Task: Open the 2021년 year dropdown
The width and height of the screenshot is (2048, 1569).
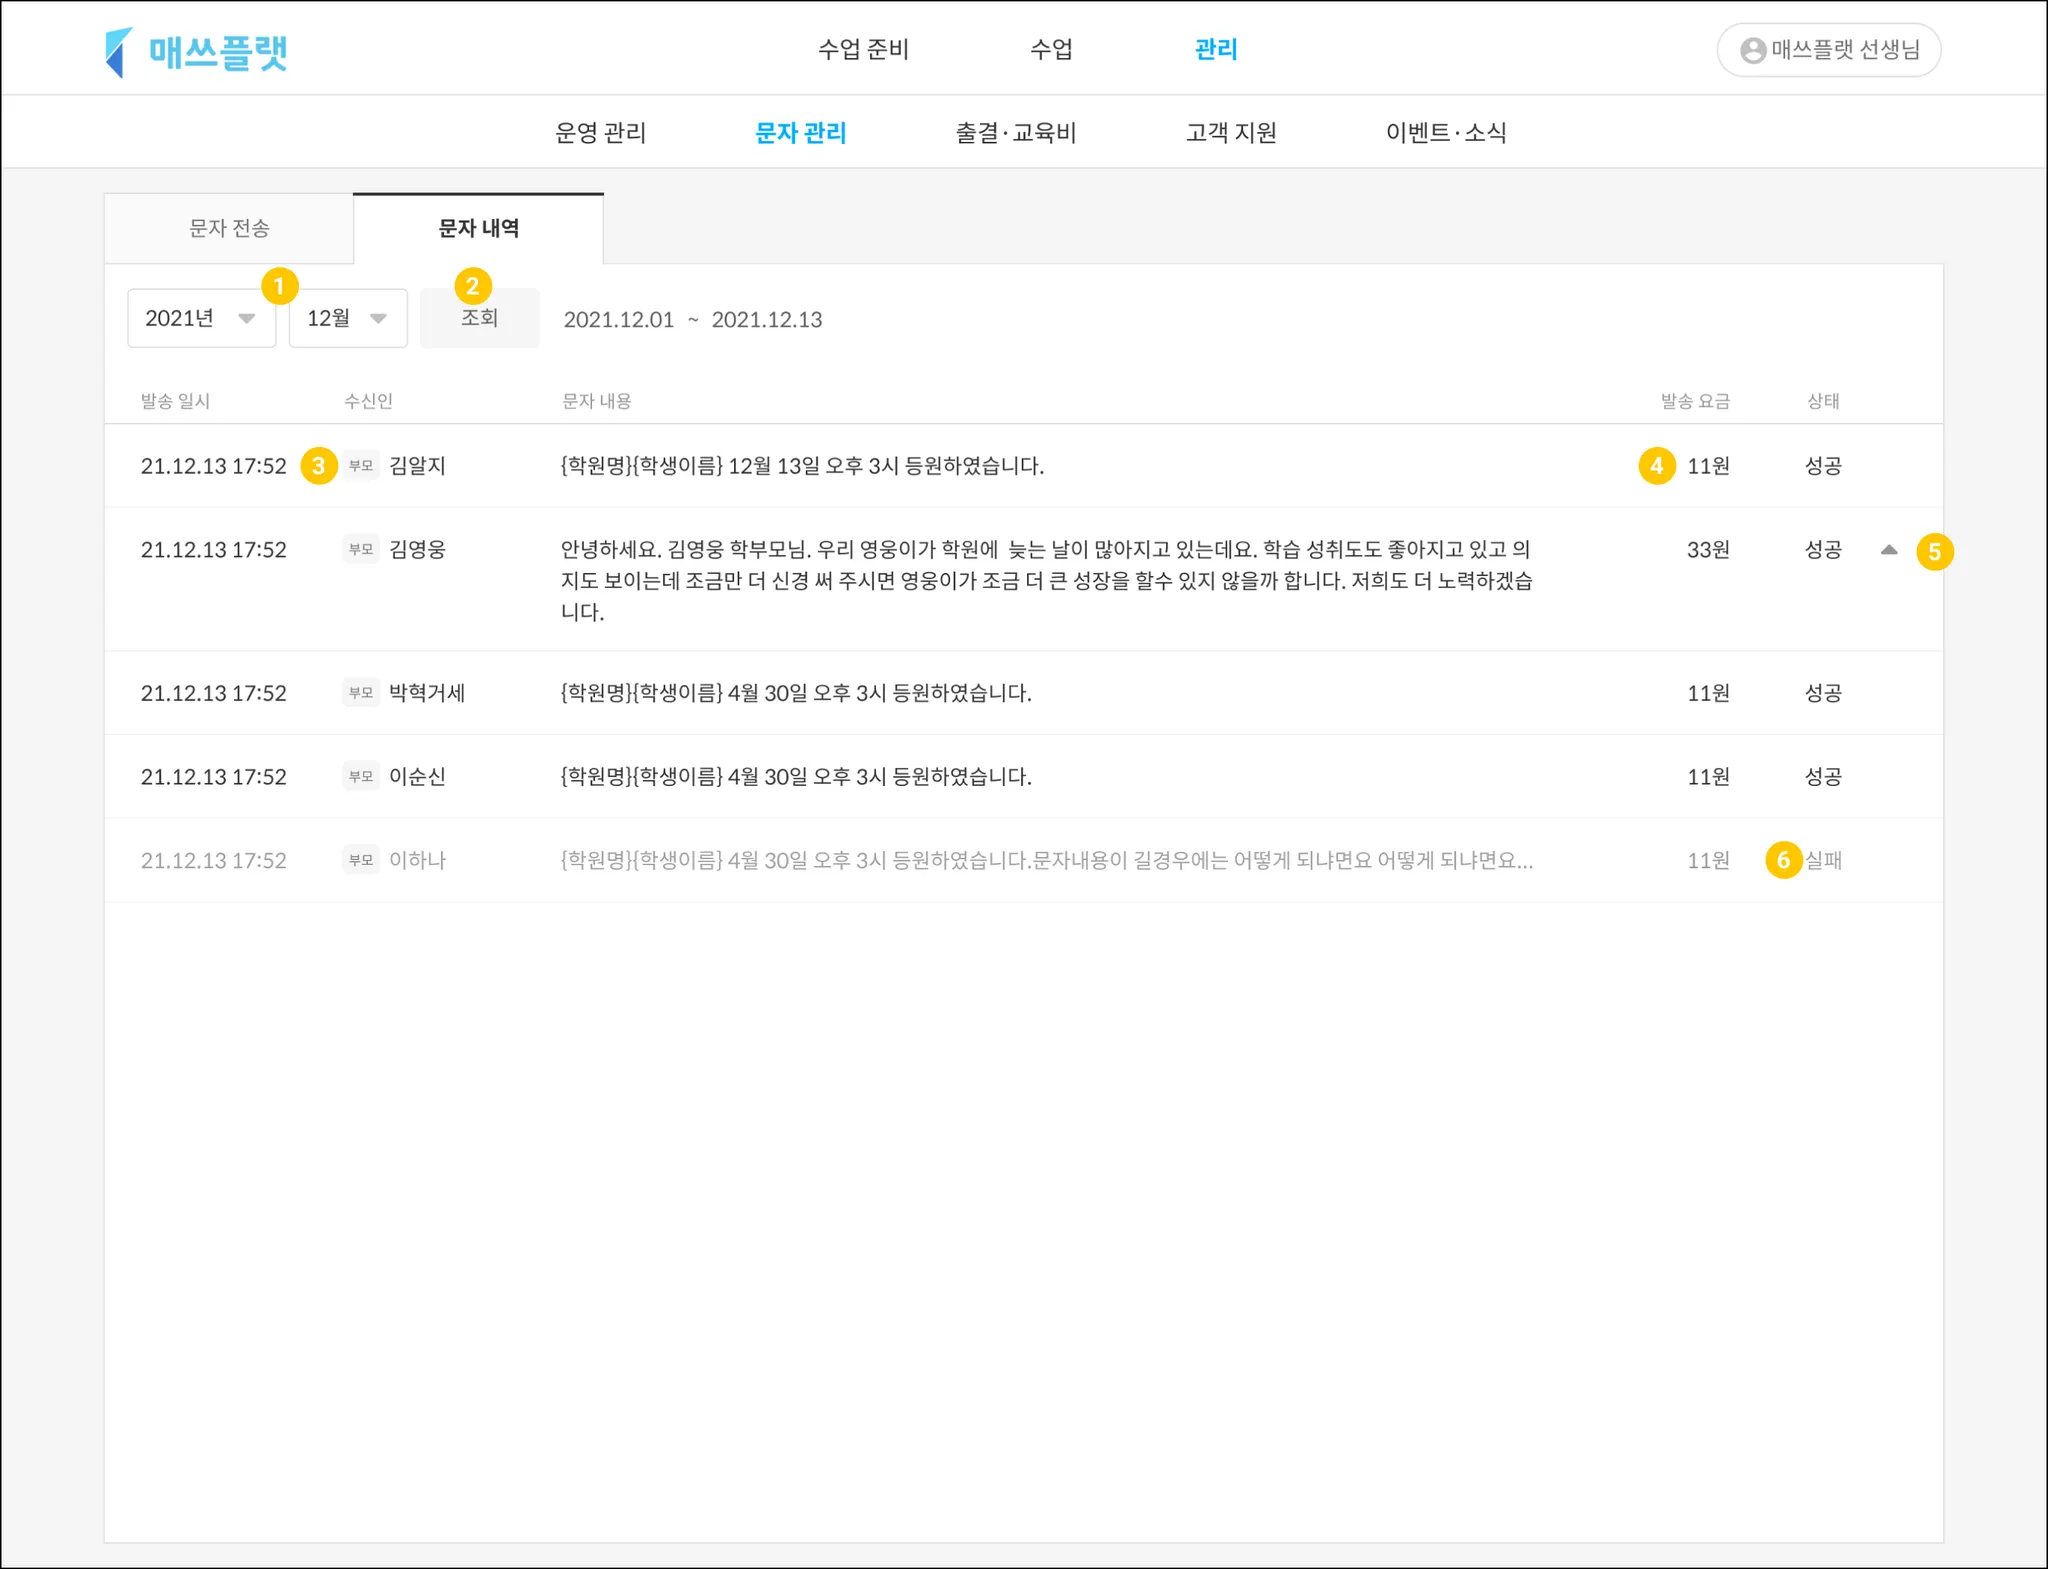Action: pos(201,319)
